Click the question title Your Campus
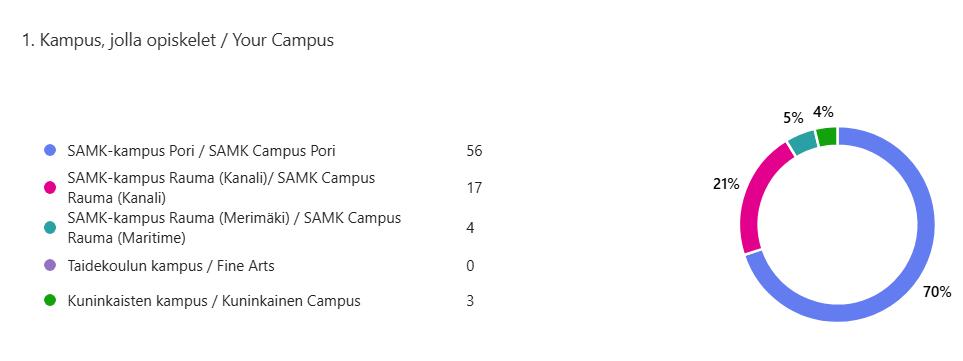Viewport: 963px width, 361px height. (178, 41)
